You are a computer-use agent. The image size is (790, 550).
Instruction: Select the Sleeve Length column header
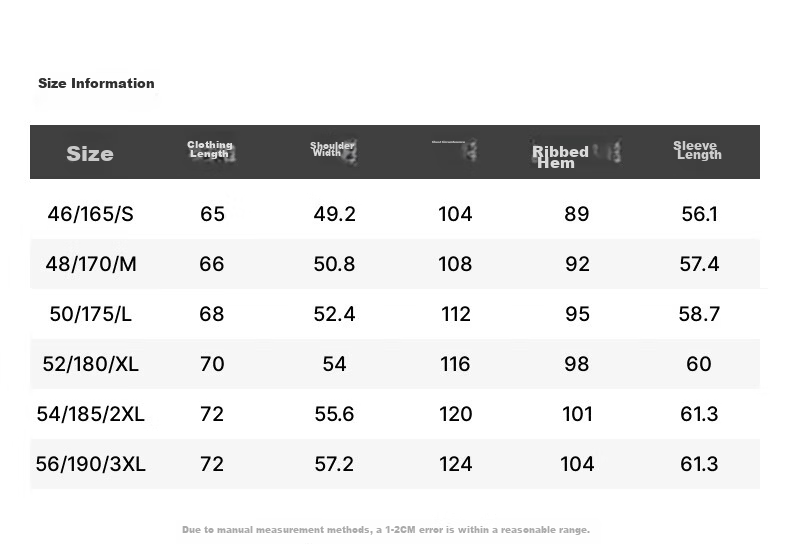tap(697, 151)
